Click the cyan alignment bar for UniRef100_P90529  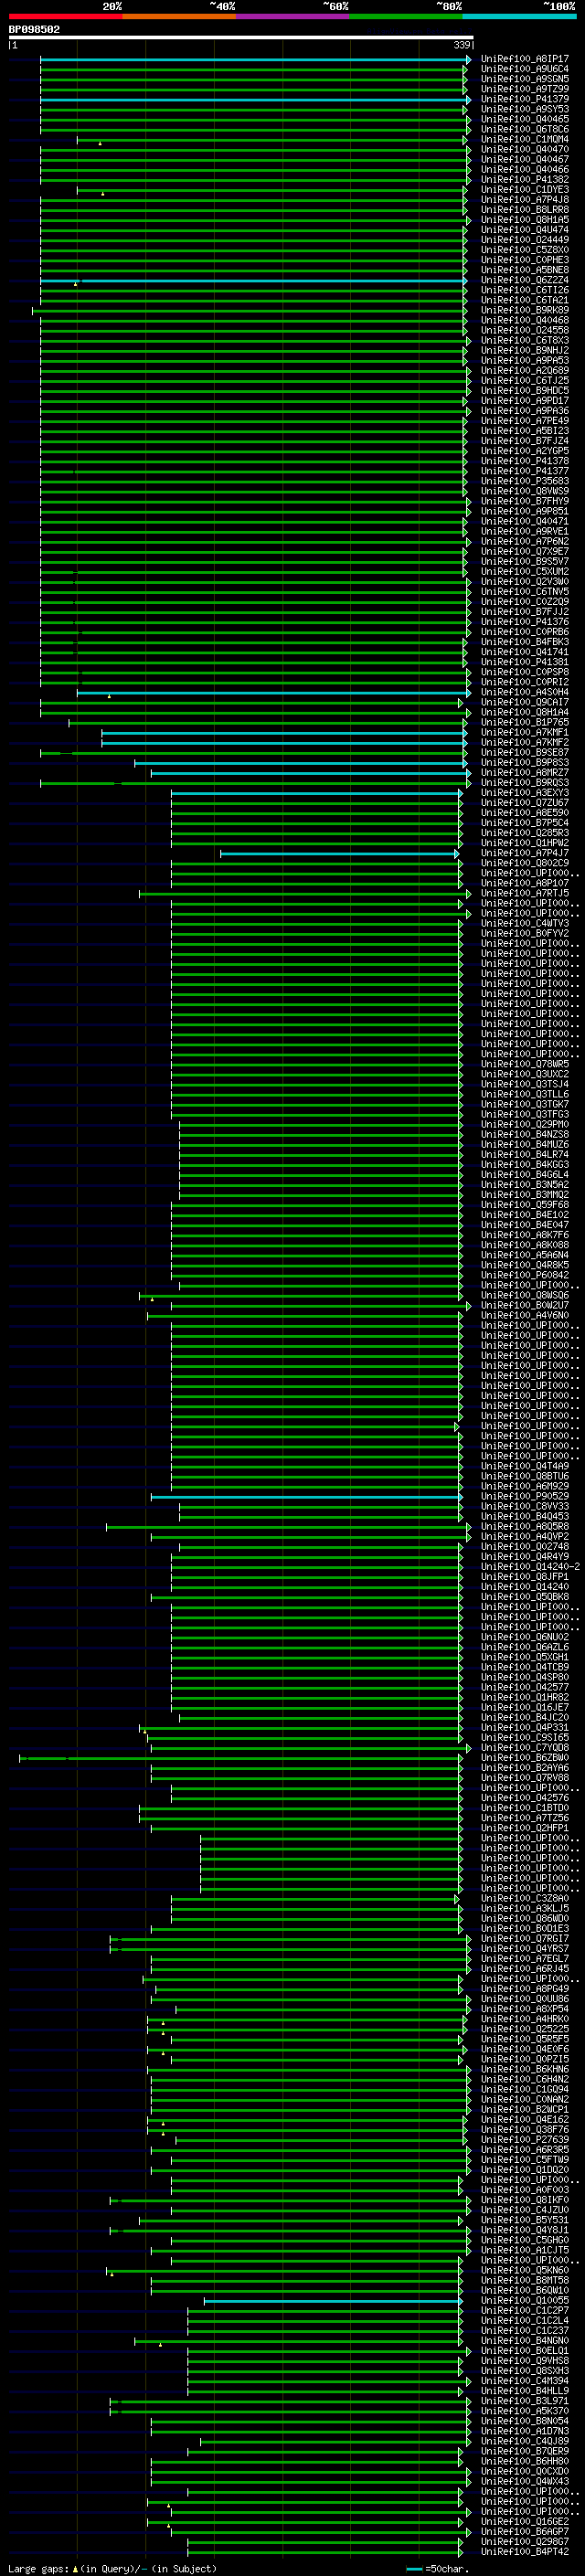coord(307,1497)
